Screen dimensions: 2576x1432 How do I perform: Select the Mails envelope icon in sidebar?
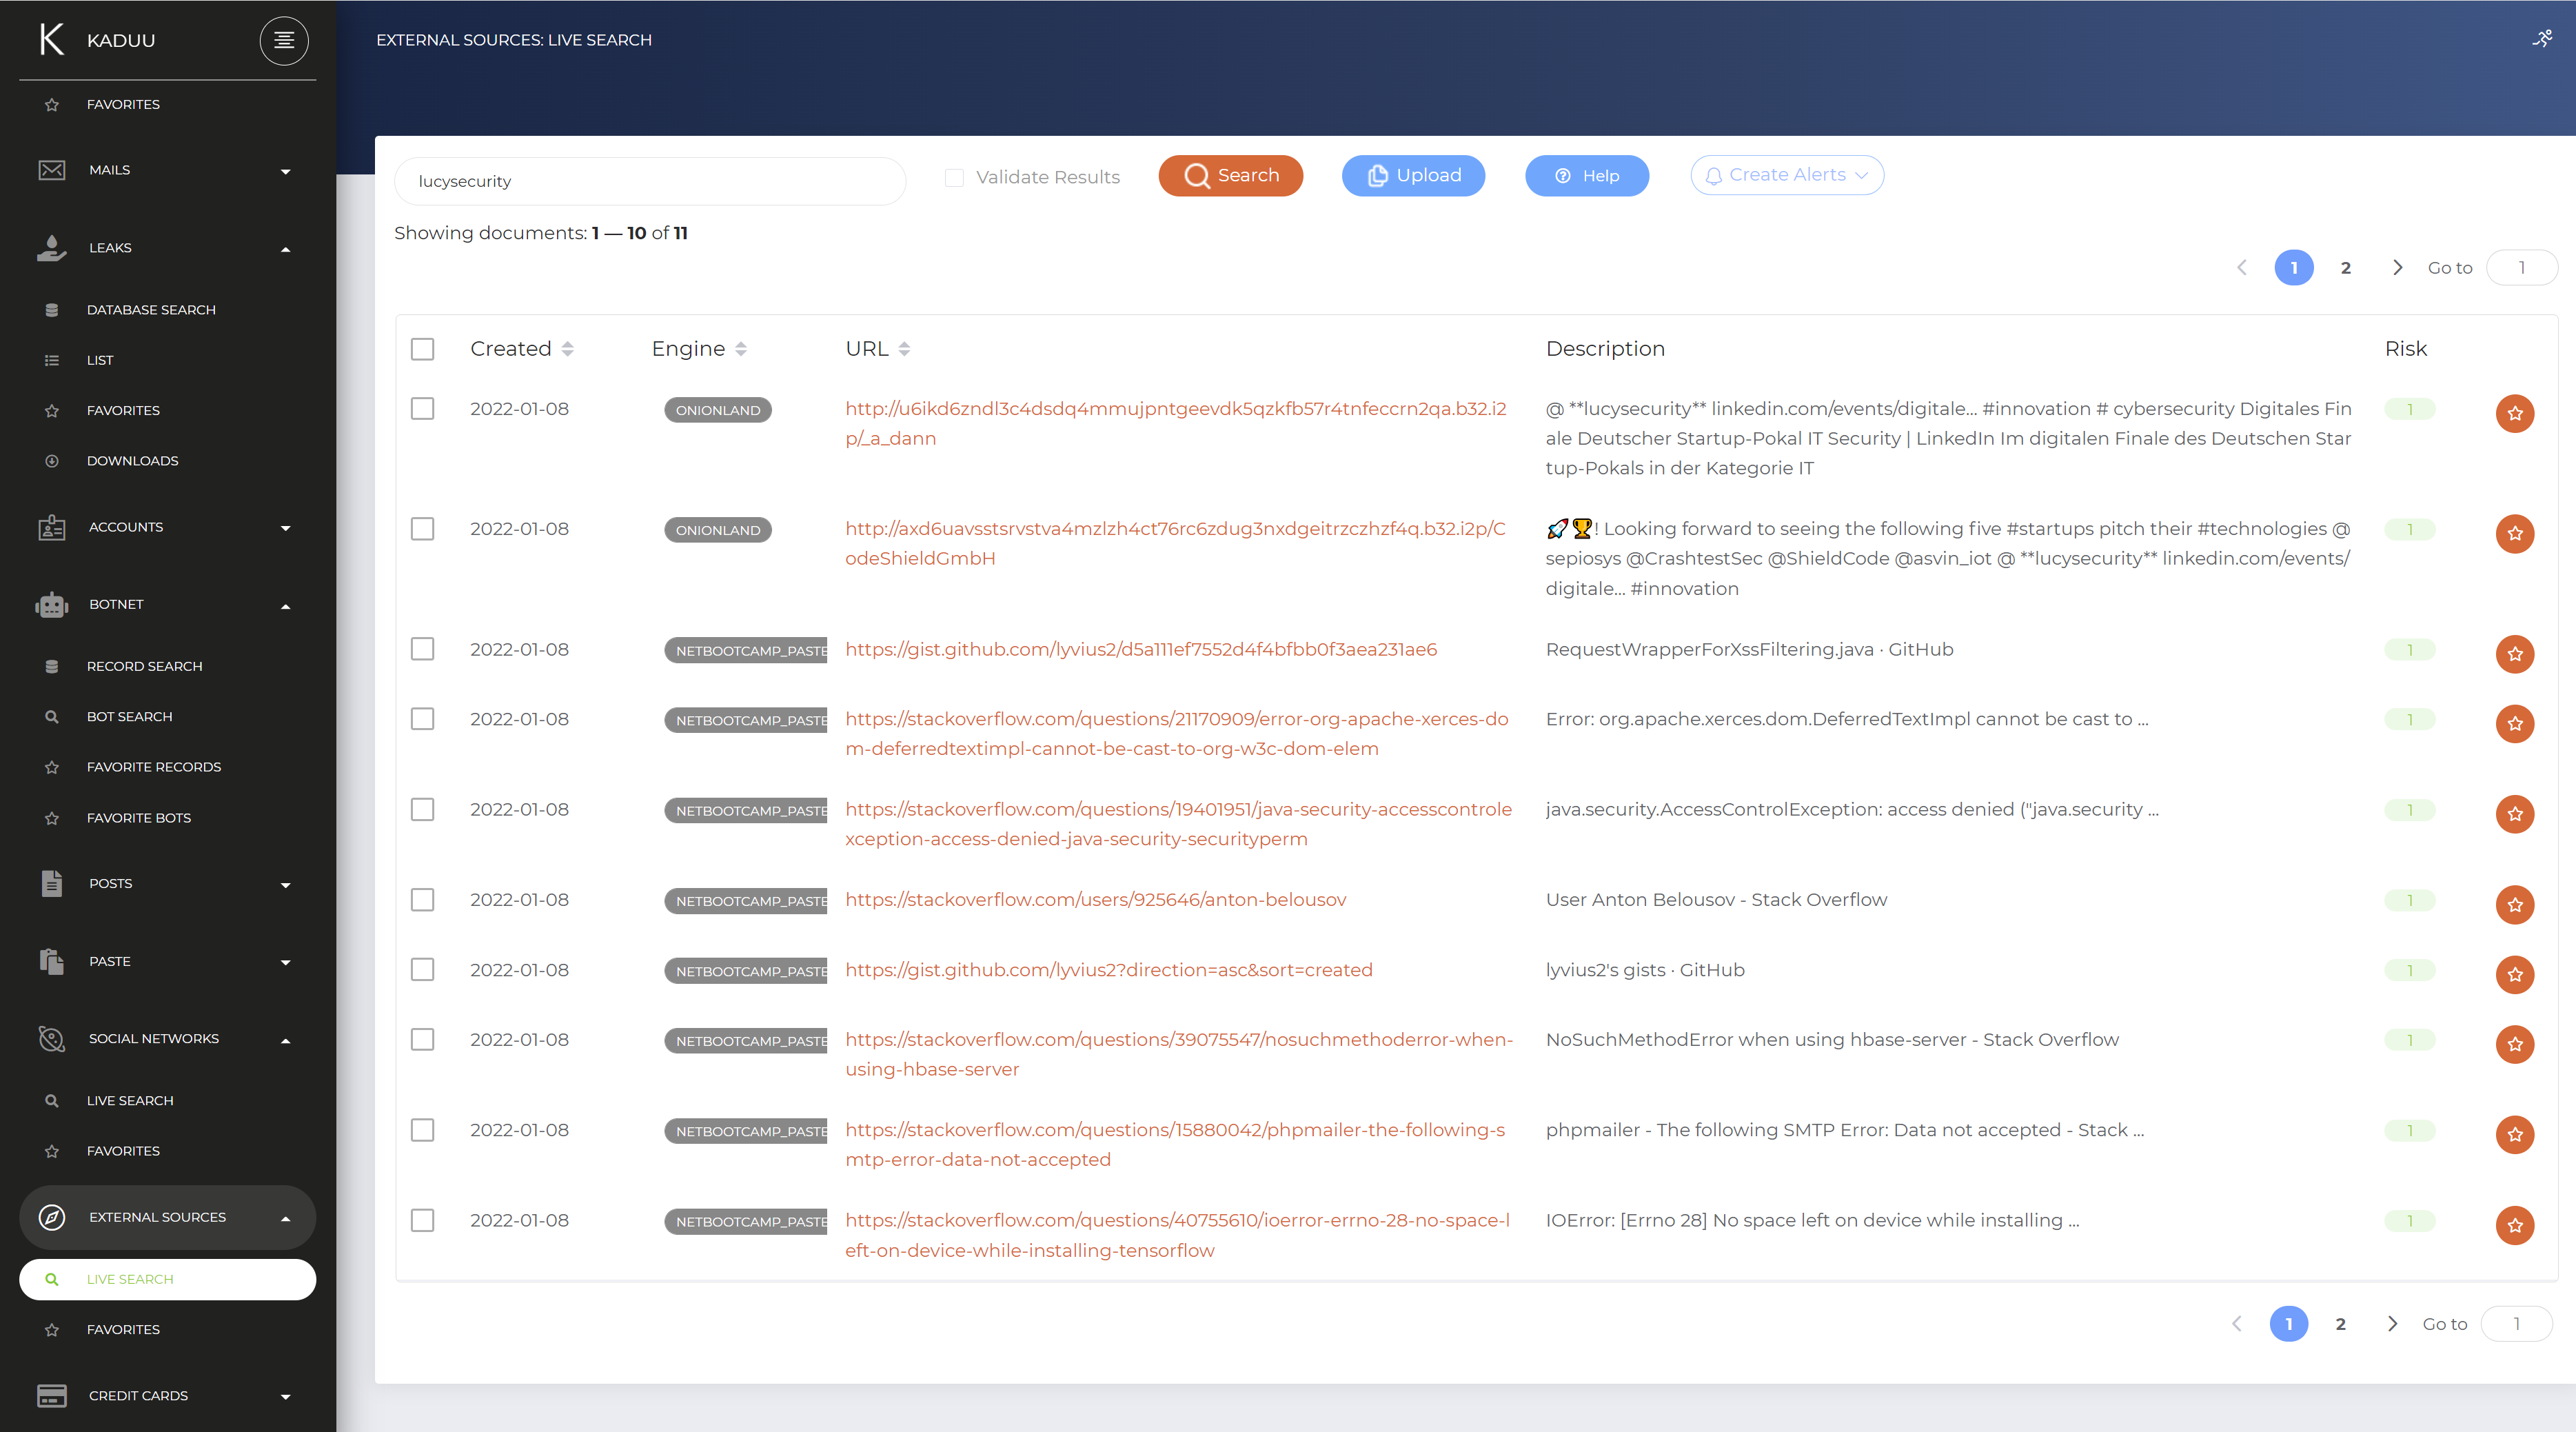tap(50, 170)
